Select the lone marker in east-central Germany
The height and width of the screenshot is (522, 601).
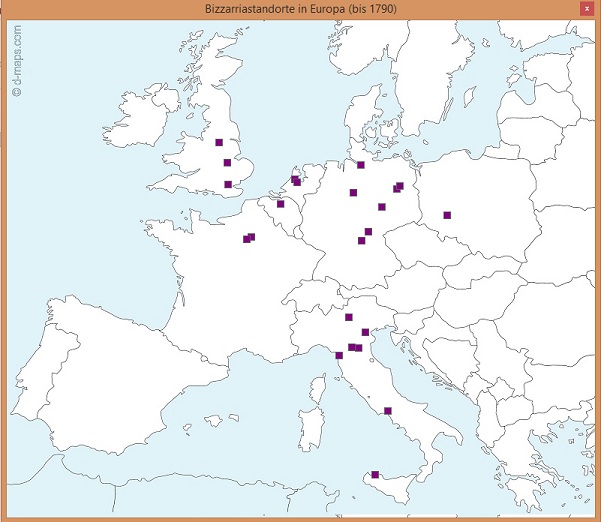click(x=382, y=207)
